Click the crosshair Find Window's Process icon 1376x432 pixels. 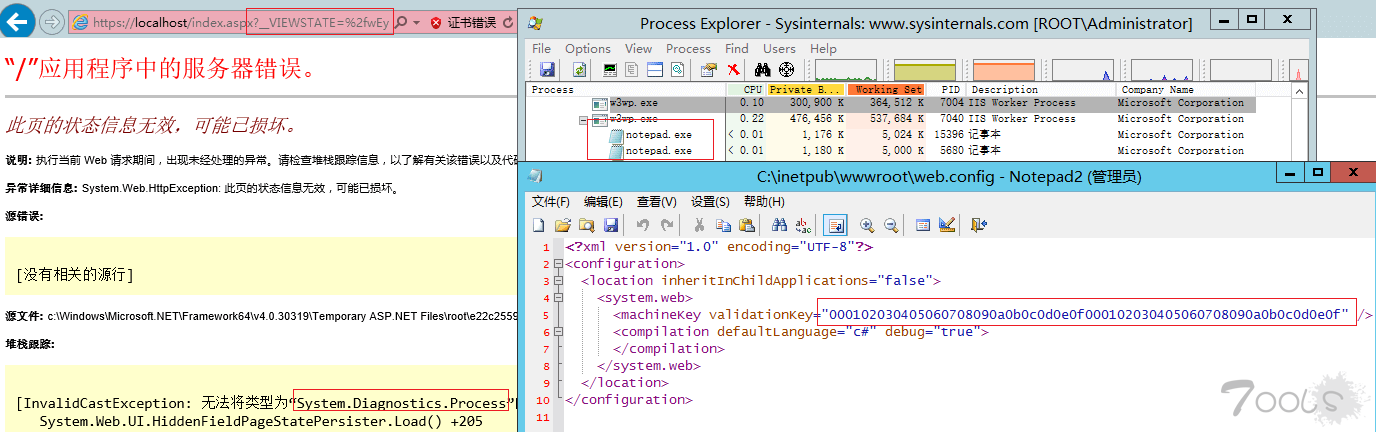tap(786, 69)
